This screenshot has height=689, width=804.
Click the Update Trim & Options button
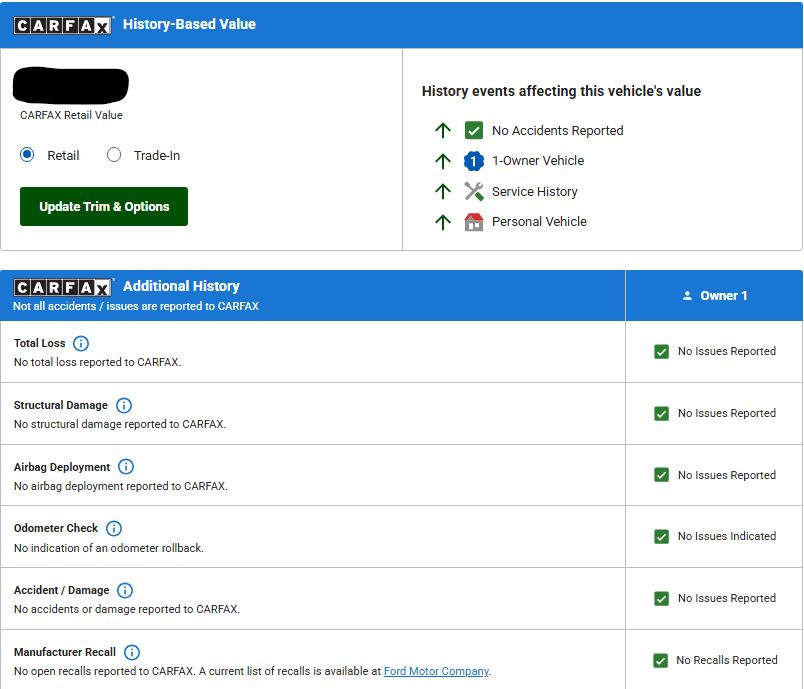(x=104, y=206)
